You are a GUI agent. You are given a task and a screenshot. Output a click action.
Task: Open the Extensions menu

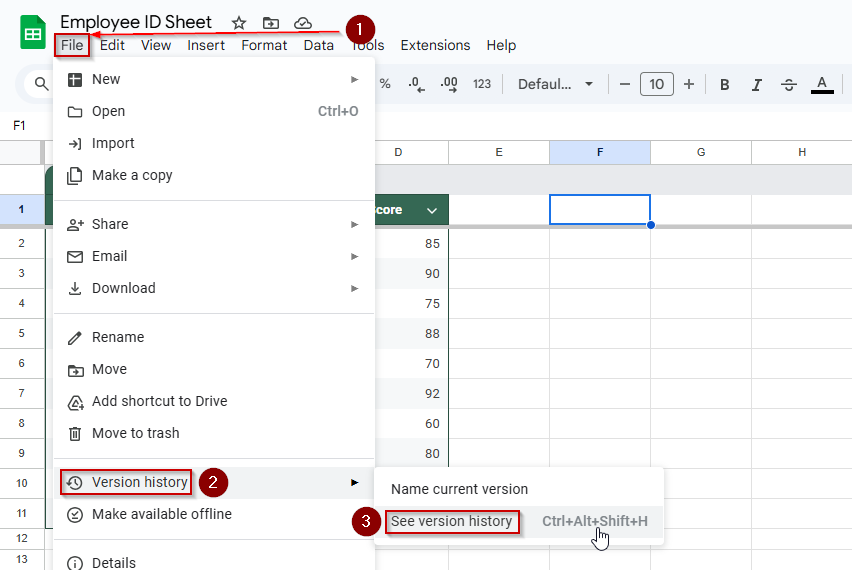435,45
